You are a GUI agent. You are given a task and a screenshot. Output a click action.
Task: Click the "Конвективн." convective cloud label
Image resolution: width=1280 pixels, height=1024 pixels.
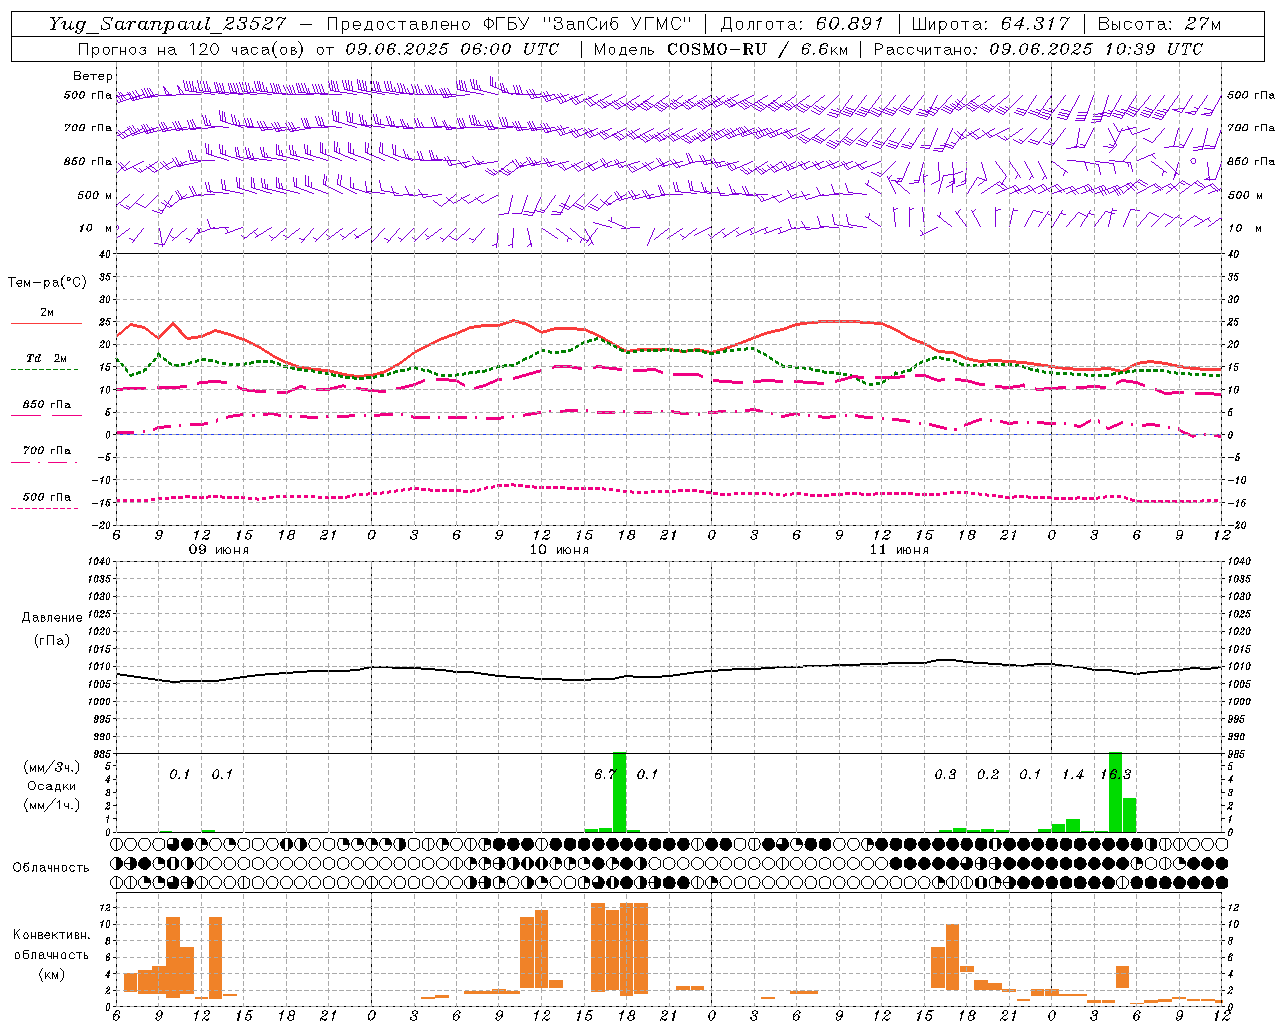pos(51,935)
